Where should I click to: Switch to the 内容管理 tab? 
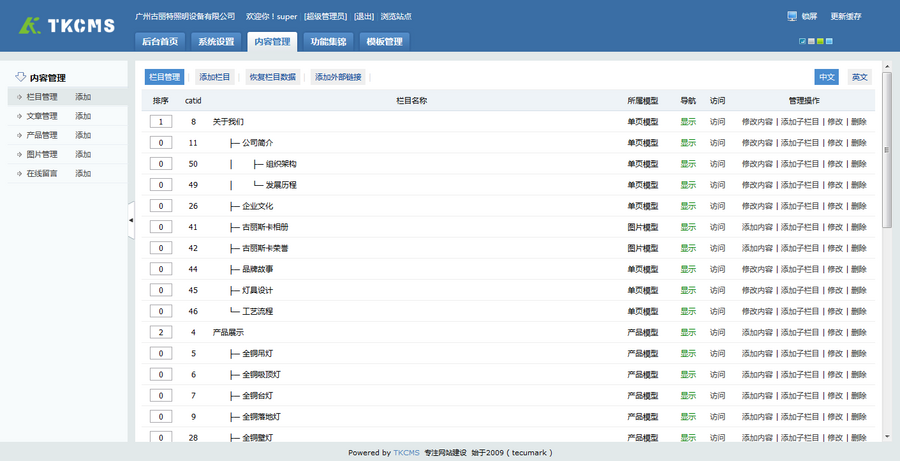click(x=272, y=42)
